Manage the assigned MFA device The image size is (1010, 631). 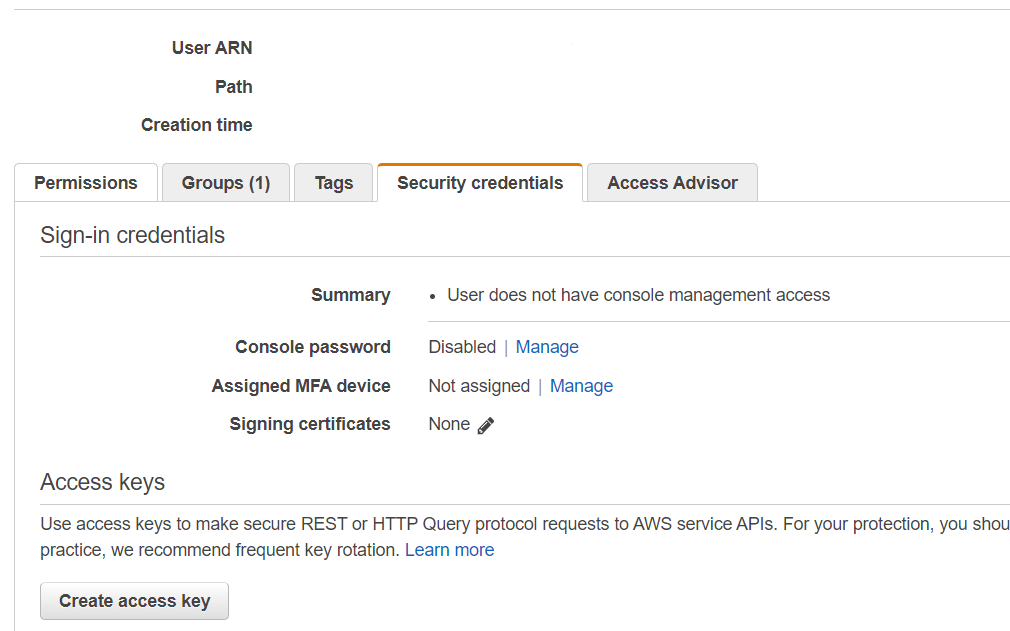[581, 386]
